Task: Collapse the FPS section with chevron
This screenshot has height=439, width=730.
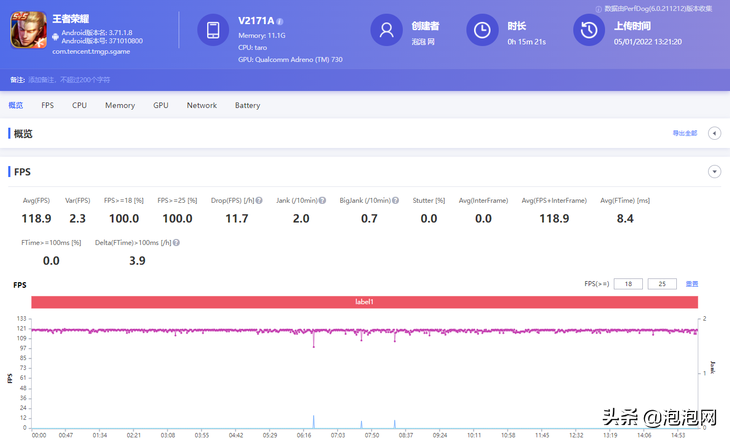Action: (714, 172)
